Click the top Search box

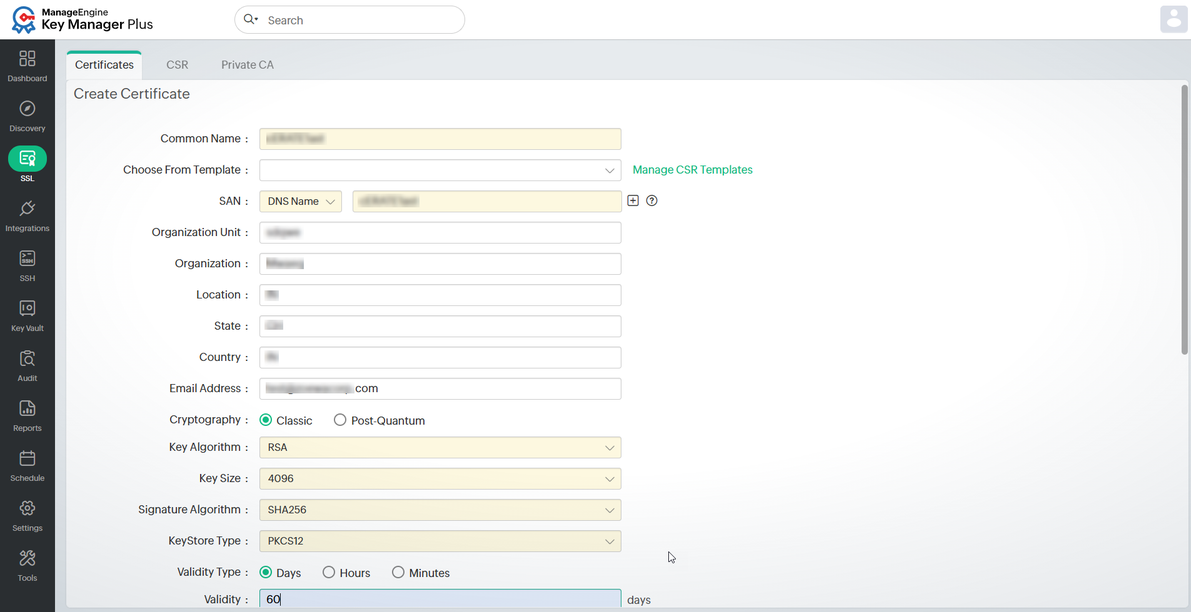click(x=349, y=20)
